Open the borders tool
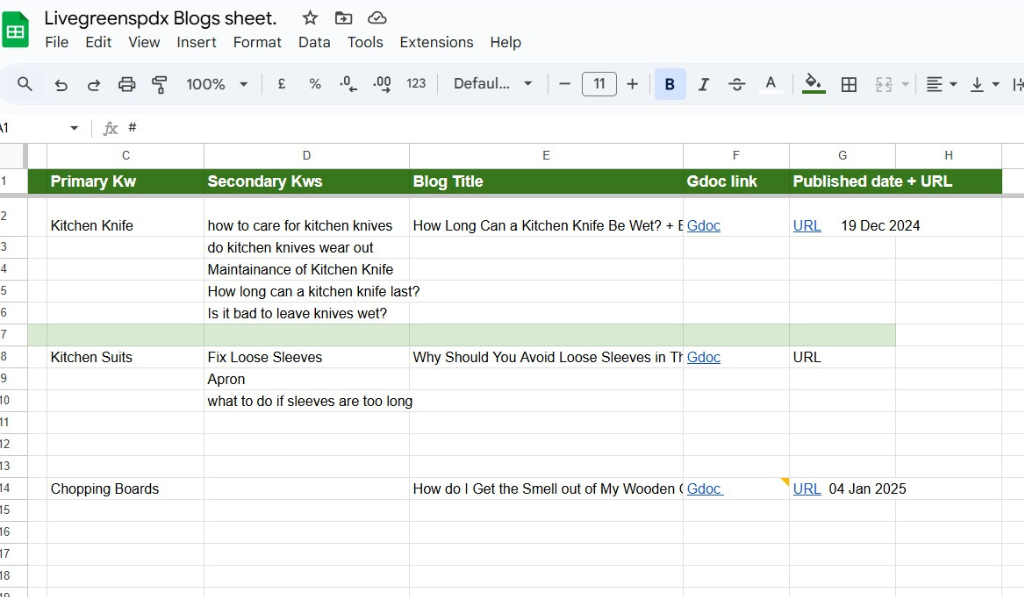1024x597 pixels. tap(849, 84)
